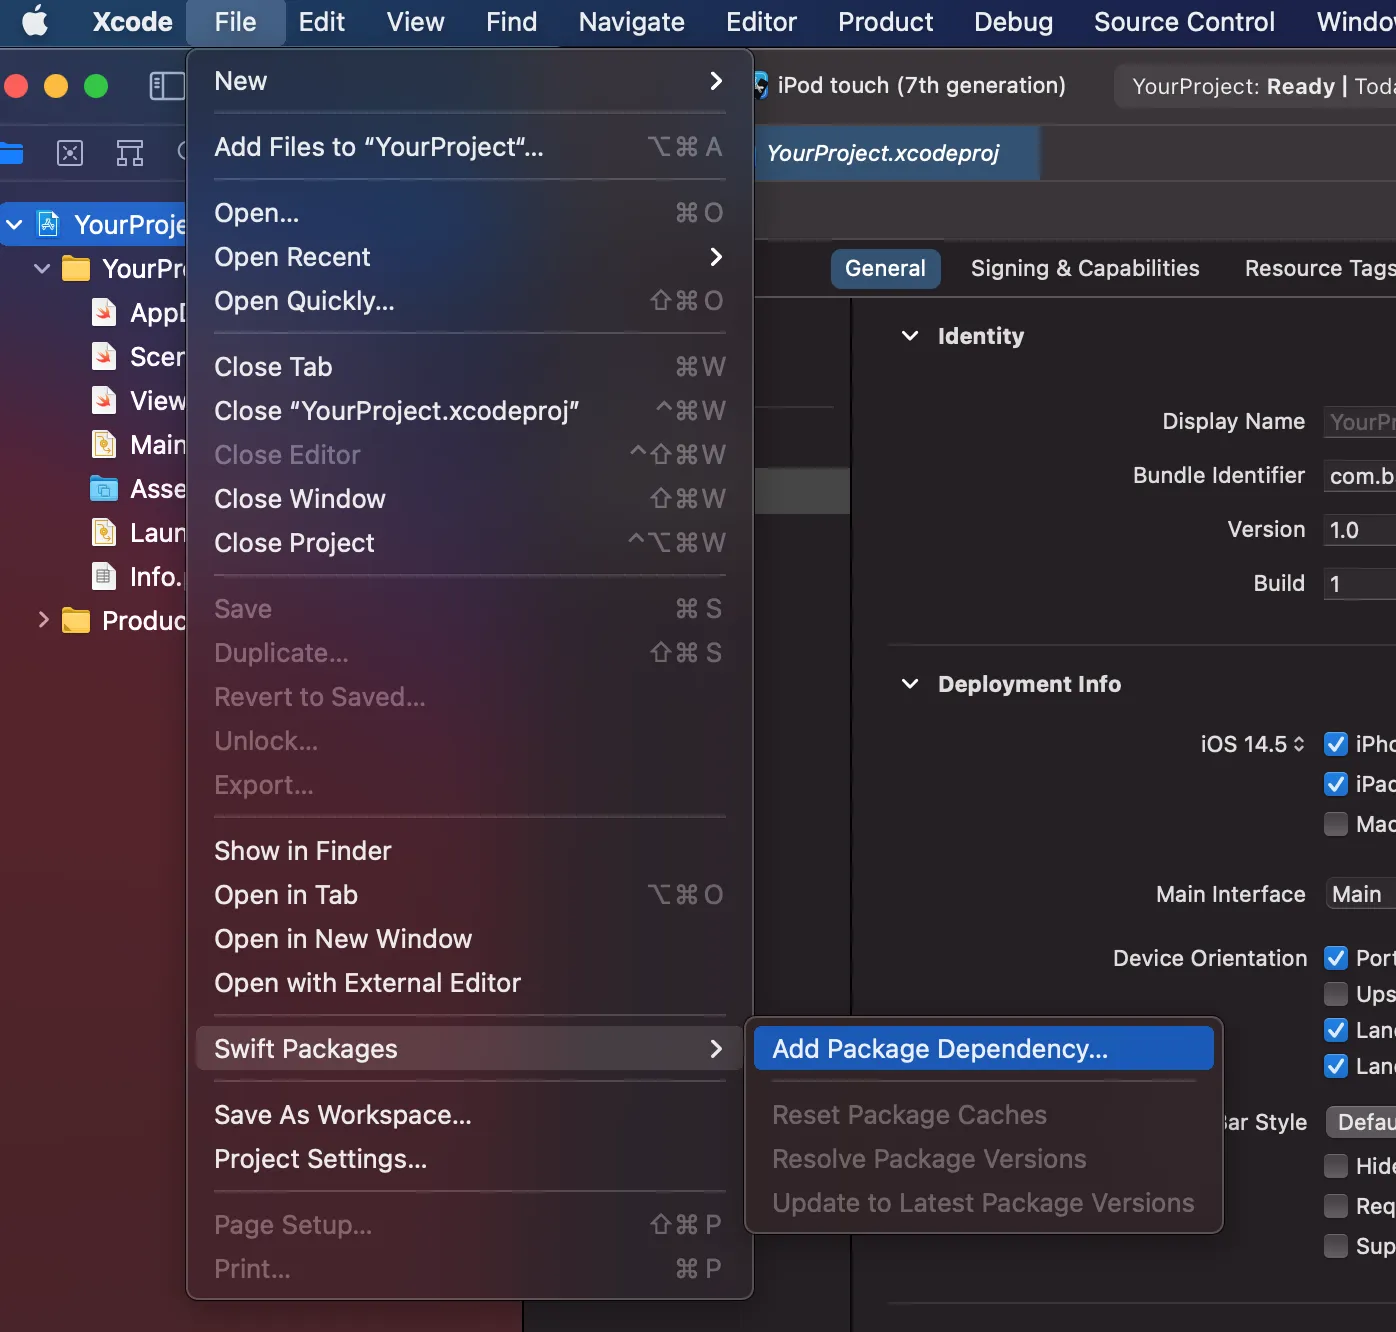The image size is (1396, 1332).
Task: Toggle the iPhone deployment checkbox
Action: (1336, 744)
